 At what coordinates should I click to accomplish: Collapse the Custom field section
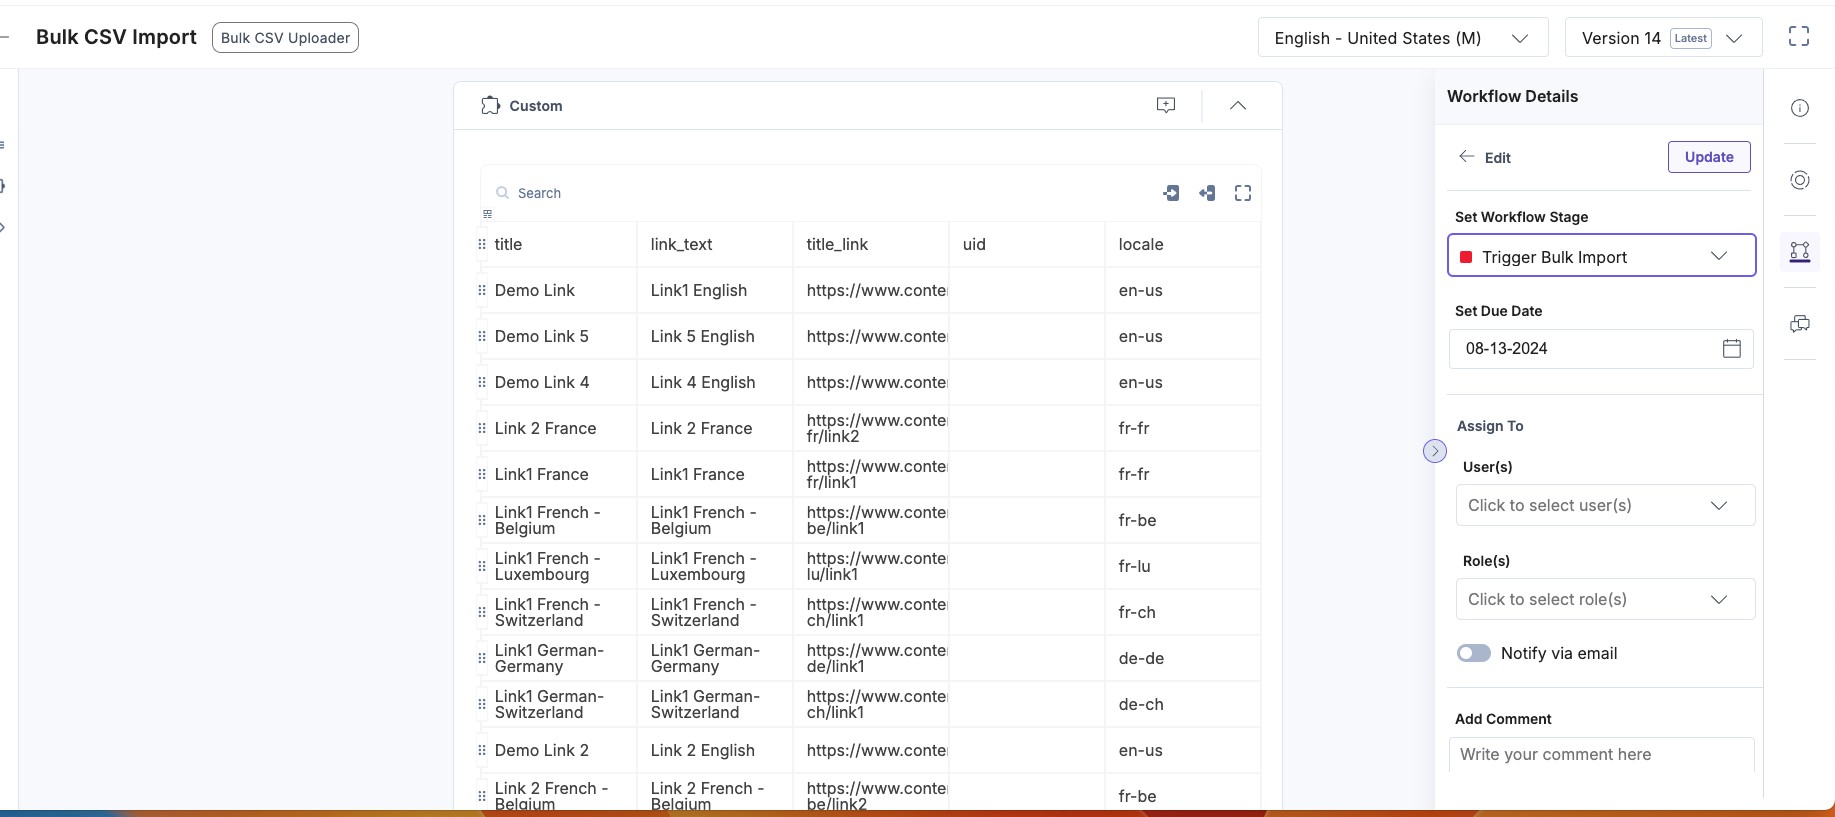click(x=1238, y=105)
